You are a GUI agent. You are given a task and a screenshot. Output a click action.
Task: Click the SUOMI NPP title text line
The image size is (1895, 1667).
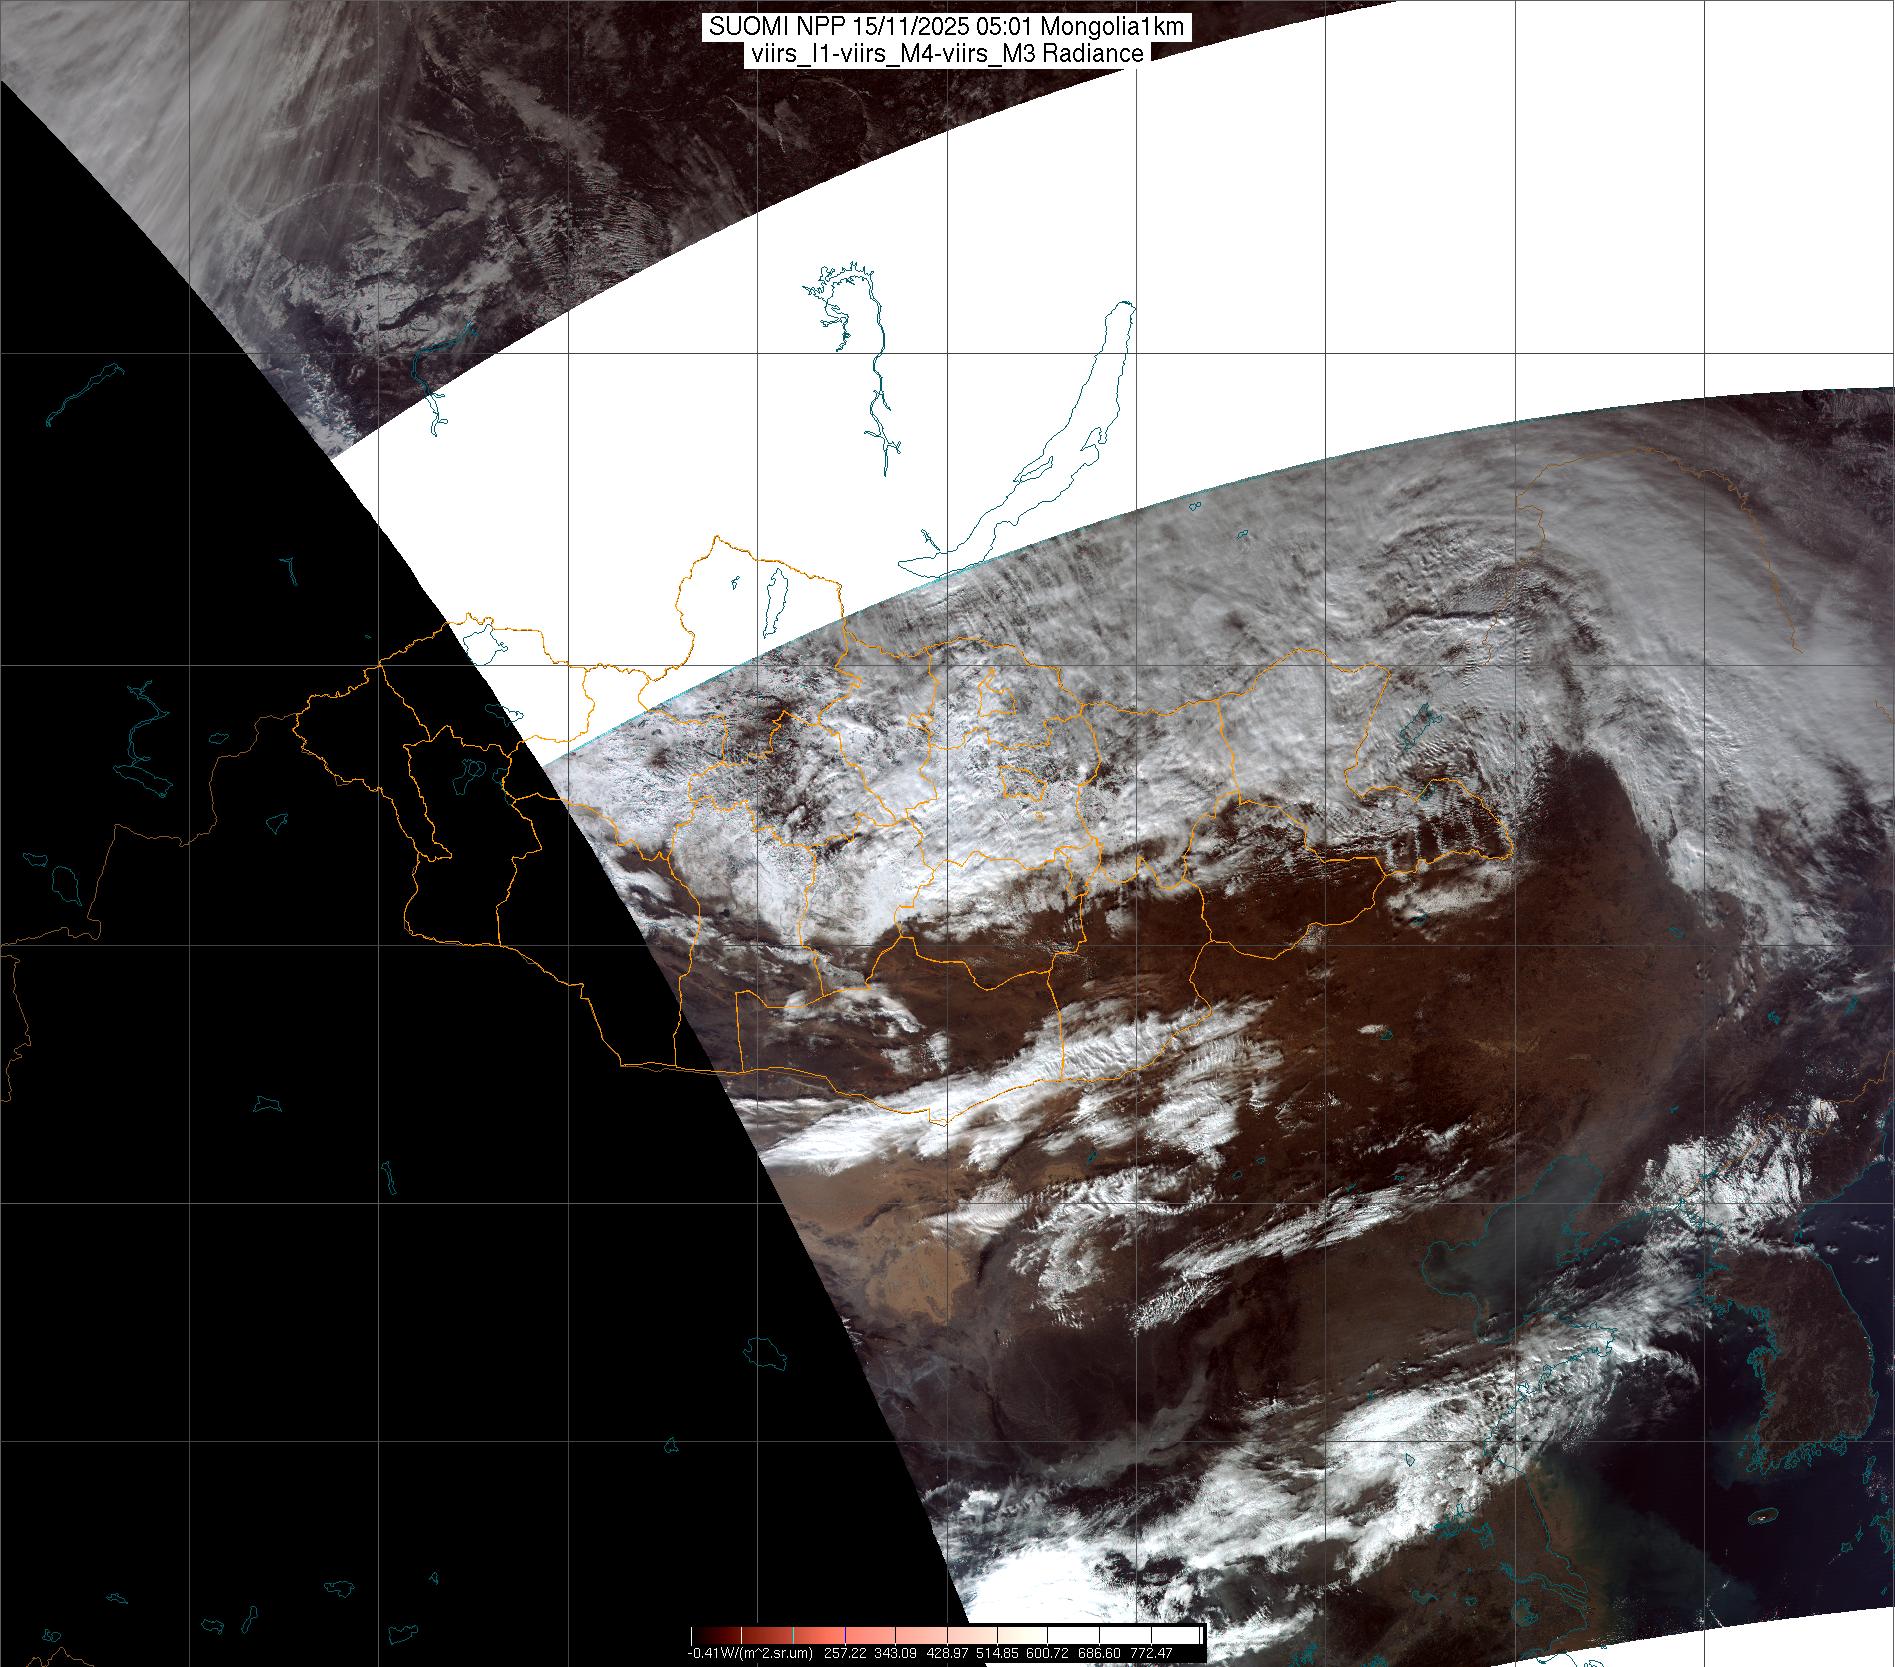click(x=946, y=27)
